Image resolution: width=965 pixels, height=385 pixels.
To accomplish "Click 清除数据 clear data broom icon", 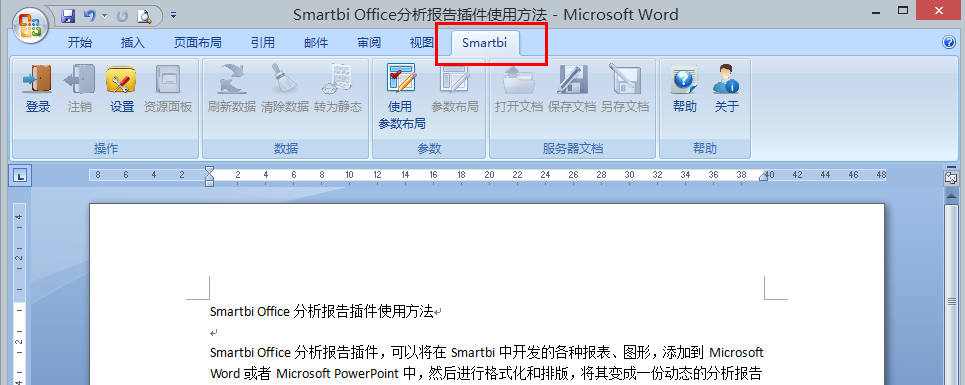I will [285, 89].
